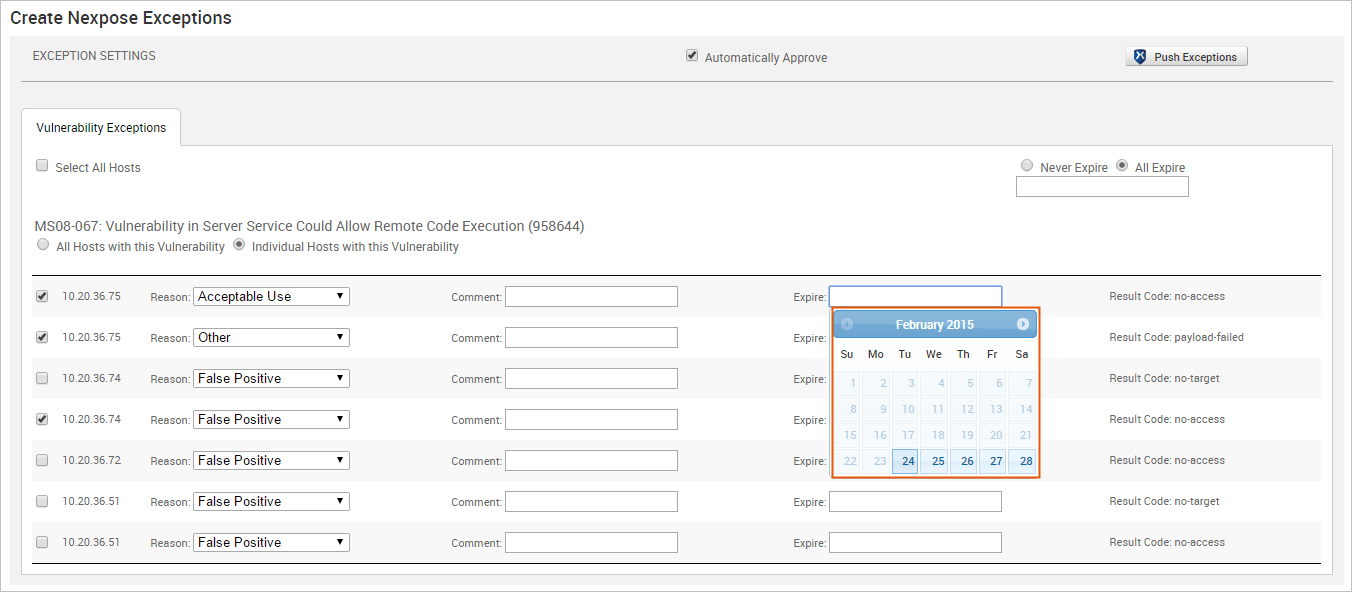
Task: Toggle the Automatically Approve checkbox
Action: (x=691, y=56)
